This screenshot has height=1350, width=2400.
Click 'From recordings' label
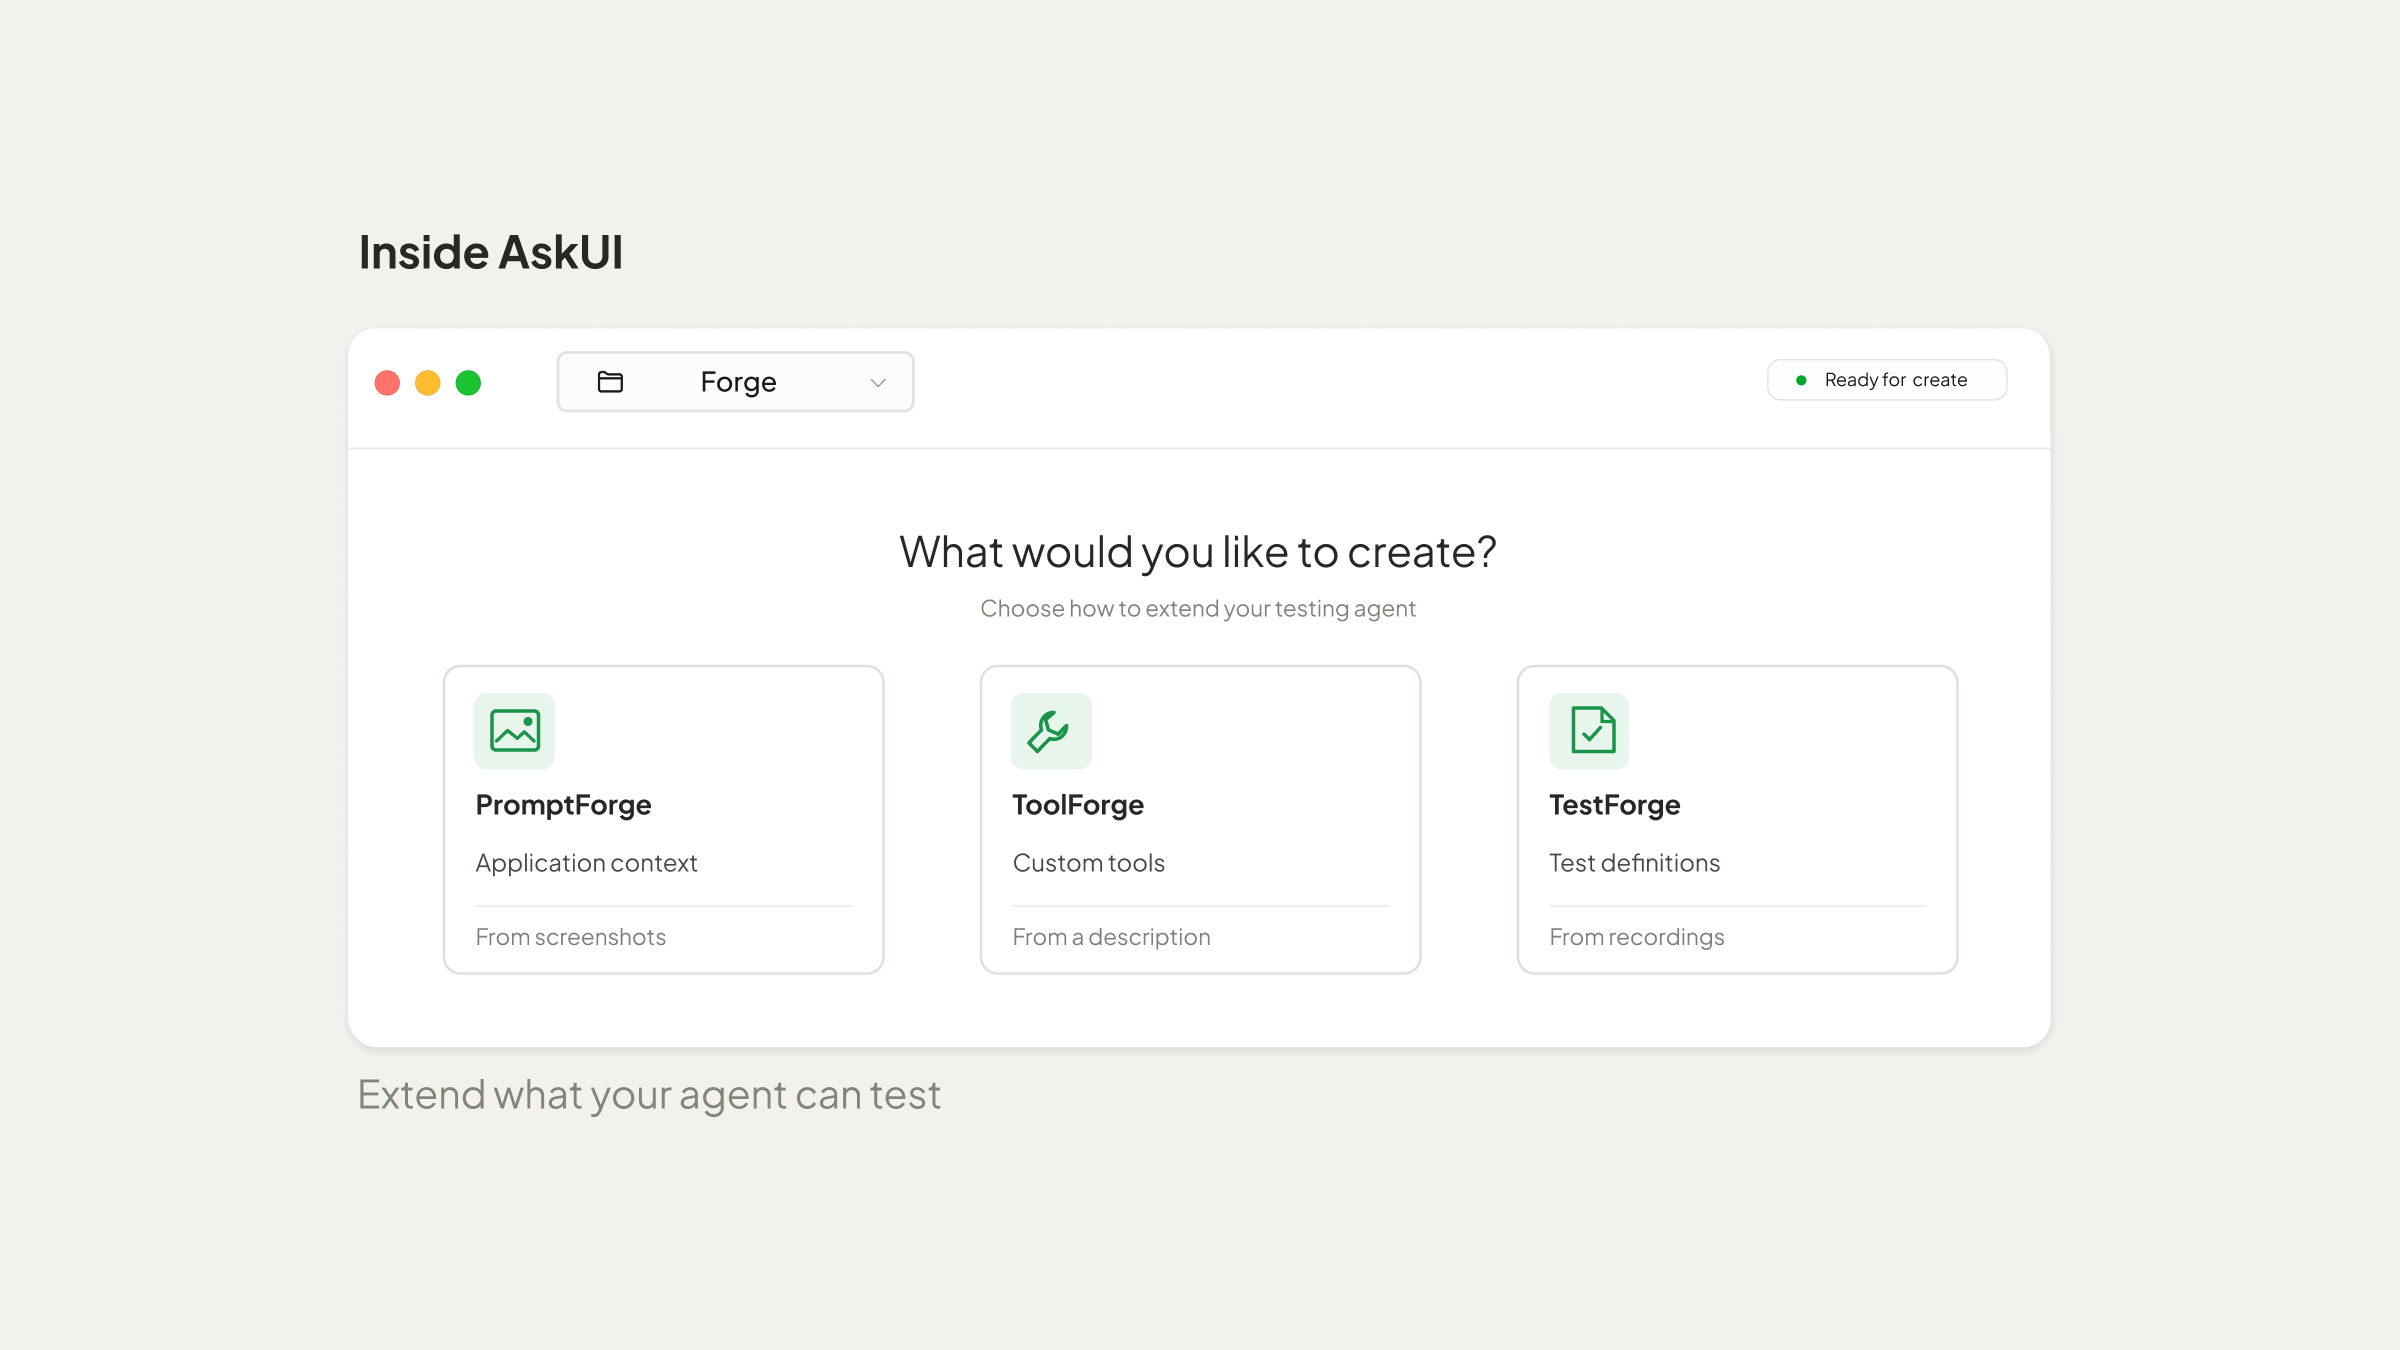coord(1636,937)
